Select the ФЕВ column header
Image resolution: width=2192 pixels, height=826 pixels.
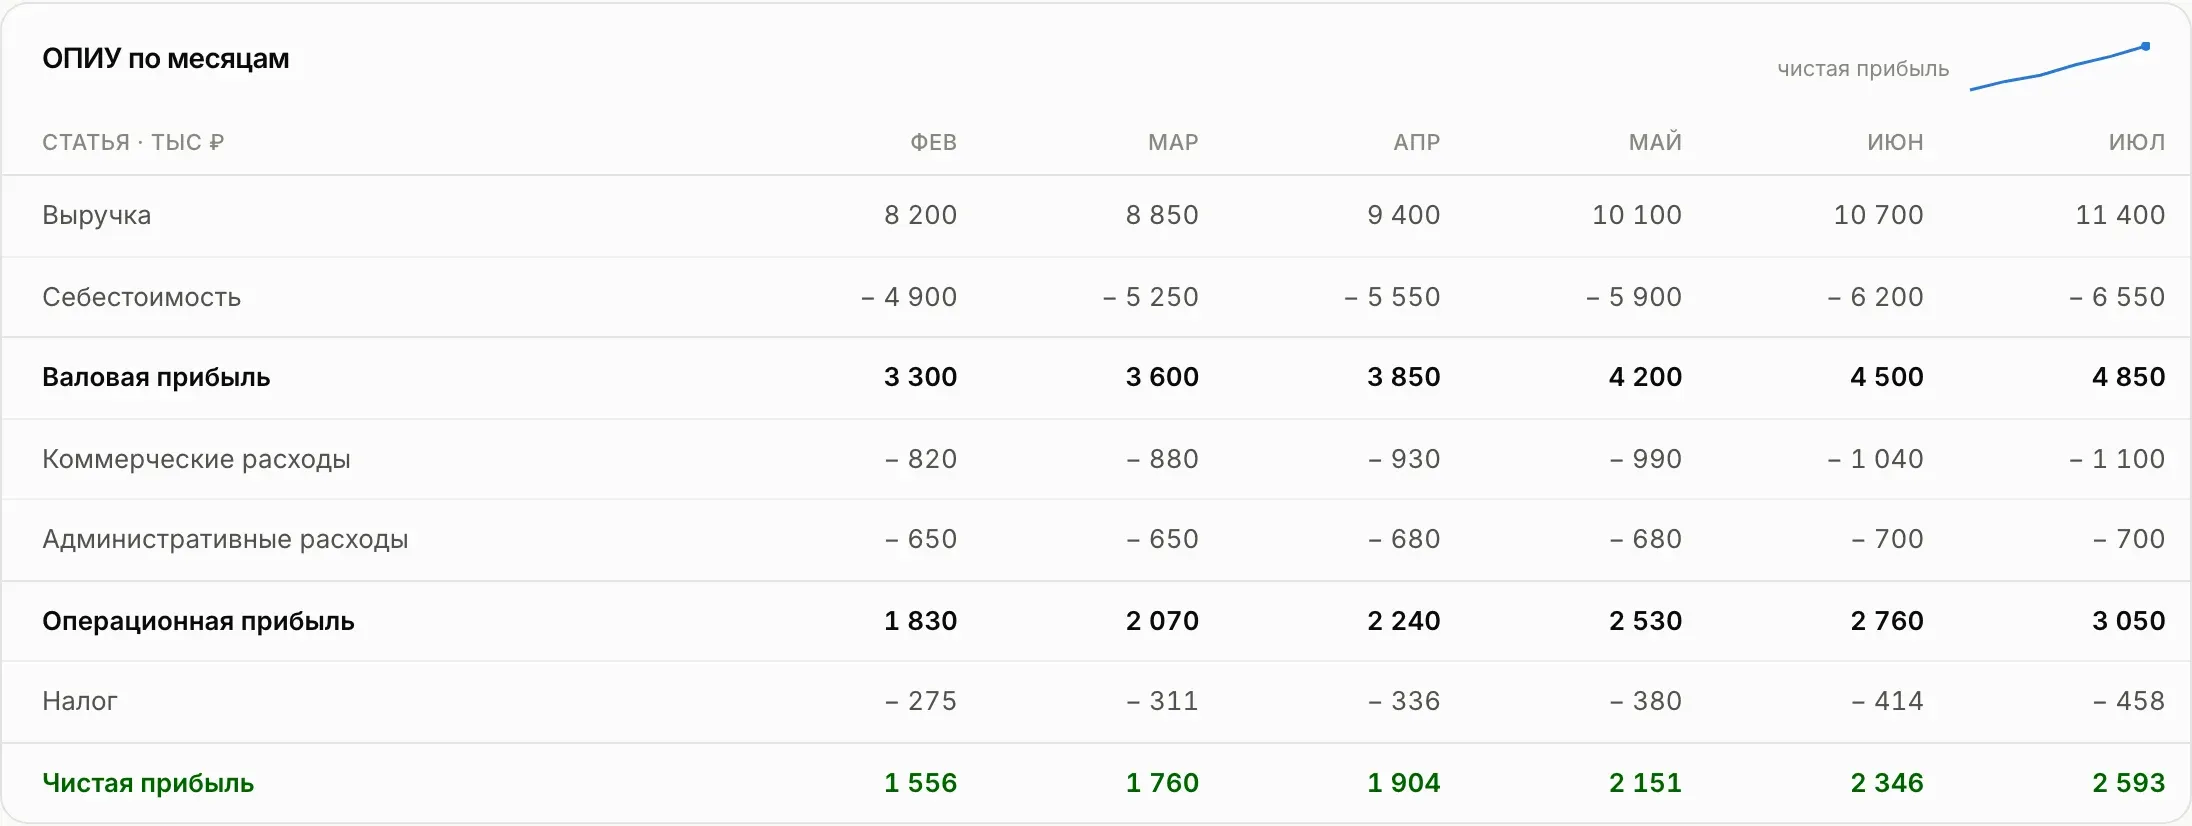coord(934,142)
